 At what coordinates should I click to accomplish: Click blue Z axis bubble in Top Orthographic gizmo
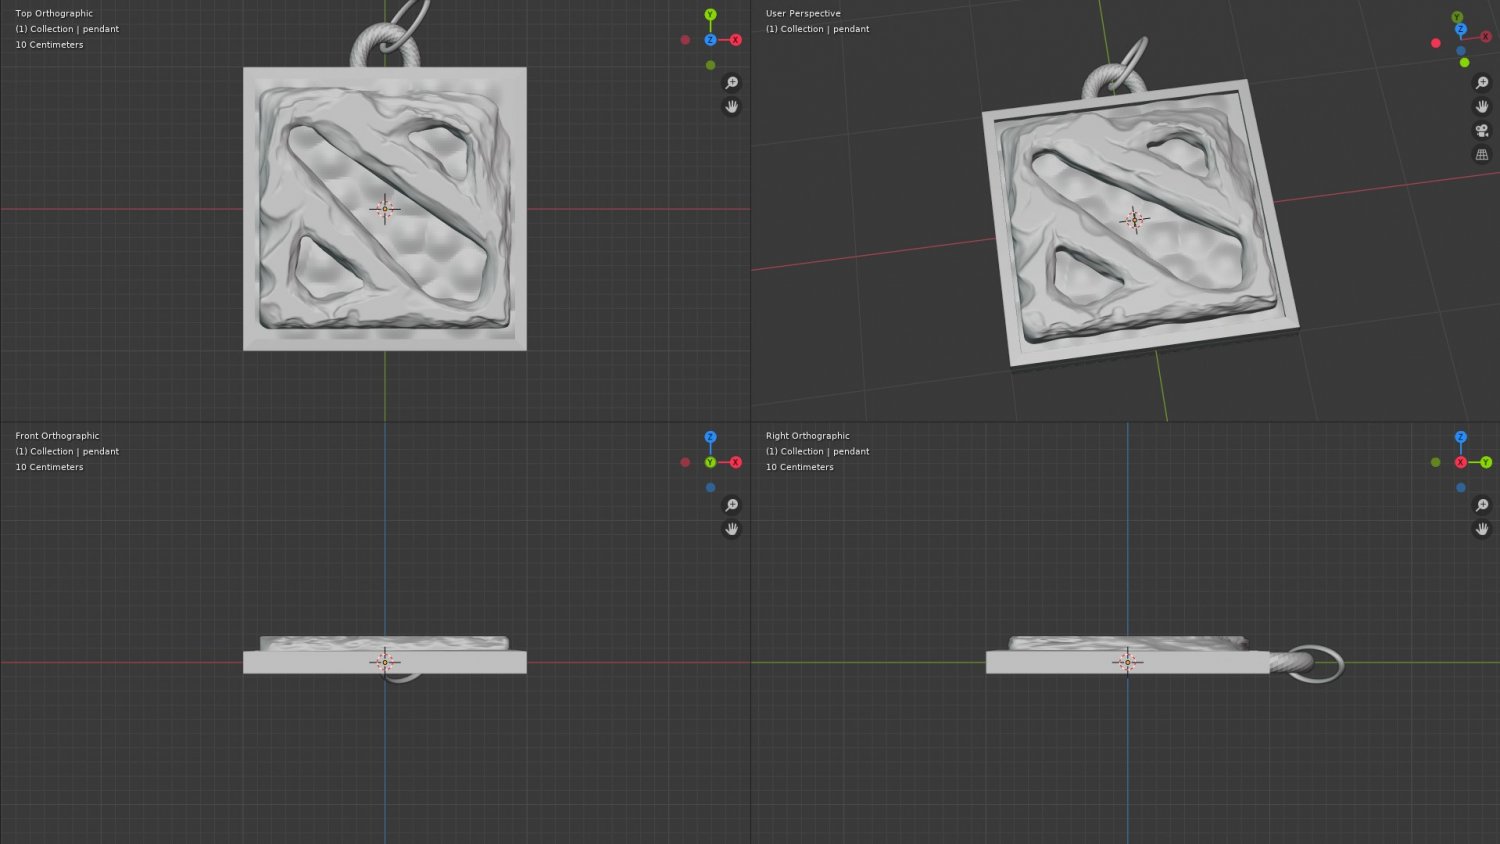(x=710, y=40)
